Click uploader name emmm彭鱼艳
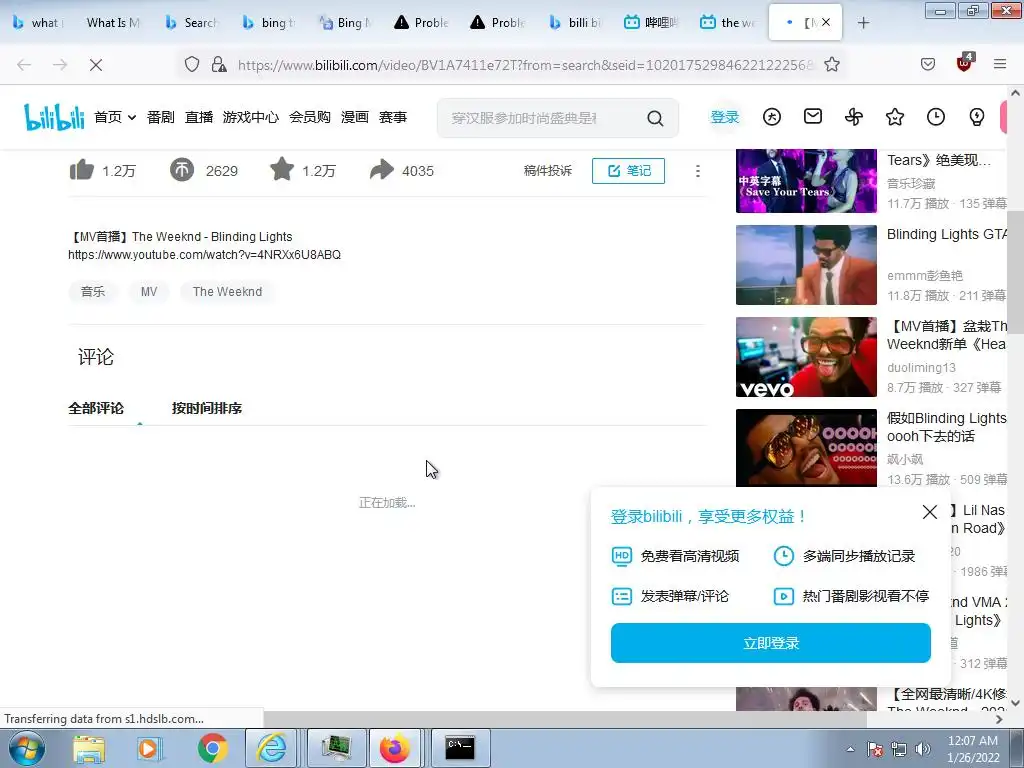Viewport: 1024px width, 768px height. click(x=925, y=276)
